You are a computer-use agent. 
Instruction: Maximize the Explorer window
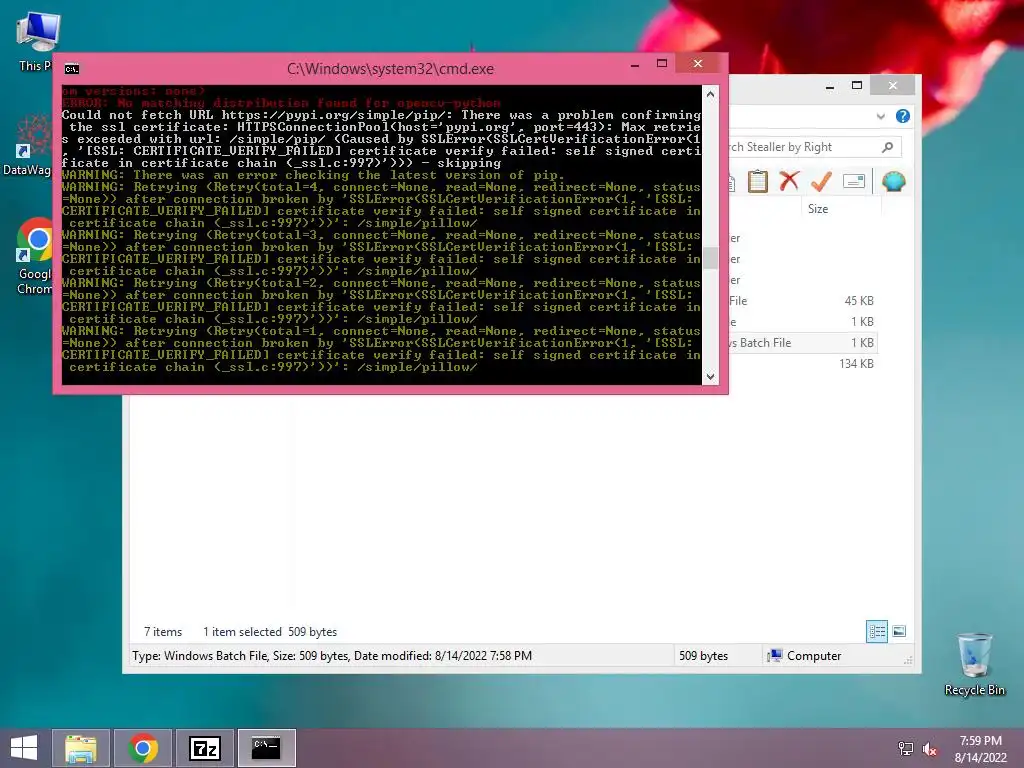coord(857,86)
